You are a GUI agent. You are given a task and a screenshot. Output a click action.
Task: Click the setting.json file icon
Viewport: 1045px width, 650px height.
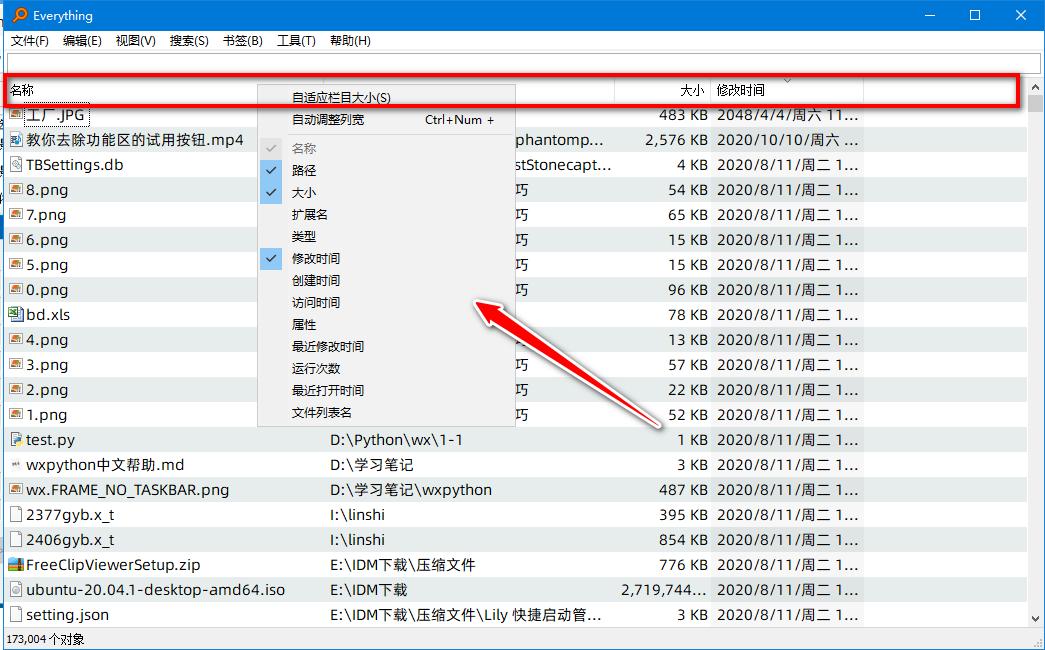point(16,614)
